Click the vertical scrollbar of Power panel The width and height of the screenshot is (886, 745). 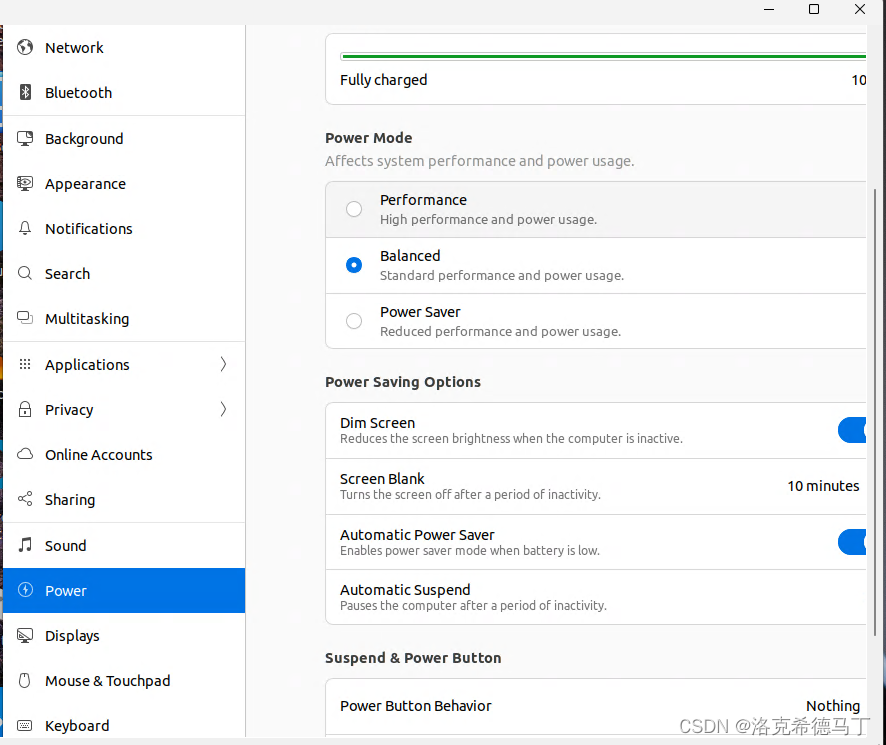pyautogui.click(x=875, y=413)
